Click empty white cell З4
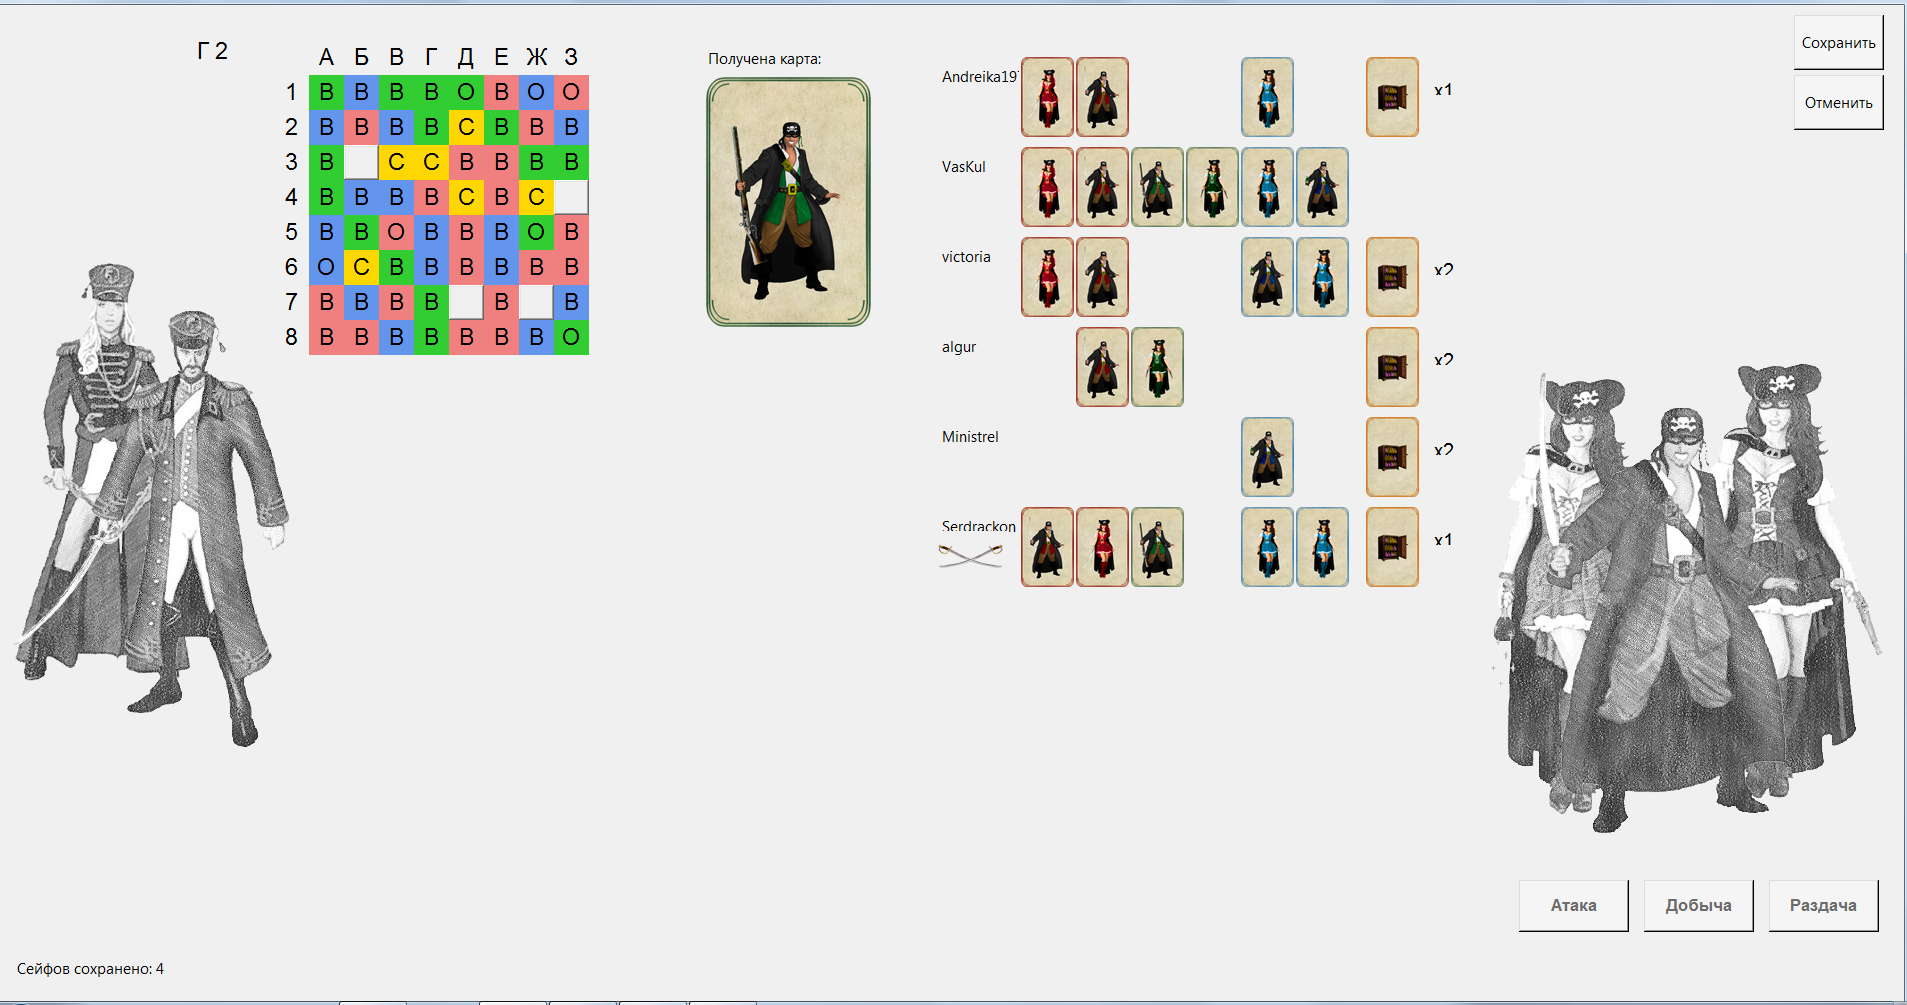This screenshot has width=1907, height=1005. point(571,197)
